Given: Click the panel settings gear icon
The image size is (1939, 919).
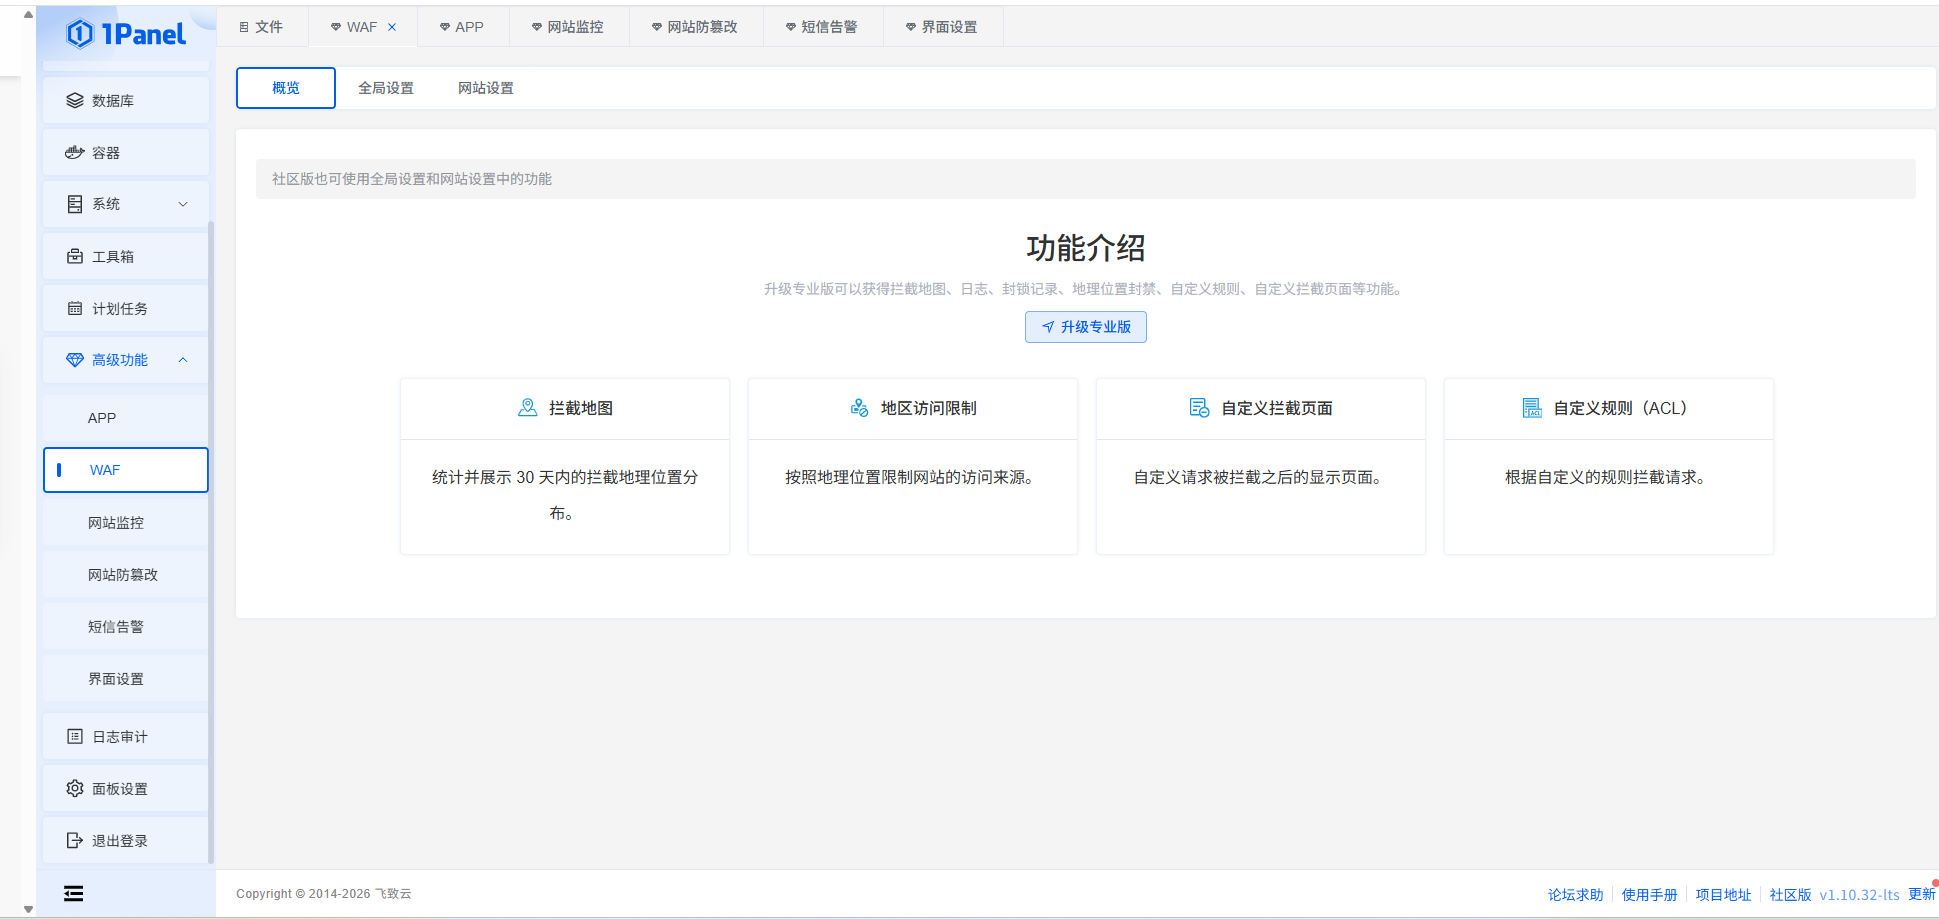Looking at the screenshot, I should [75, 789].
